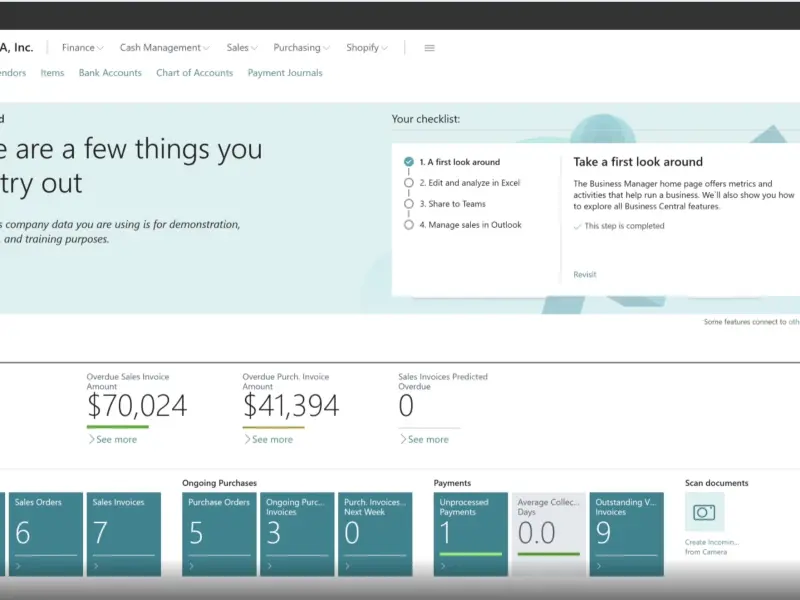Expand the Purchasing dropdown menu
The height and width of the screenshot is (600, 800).
coord(302,48)
